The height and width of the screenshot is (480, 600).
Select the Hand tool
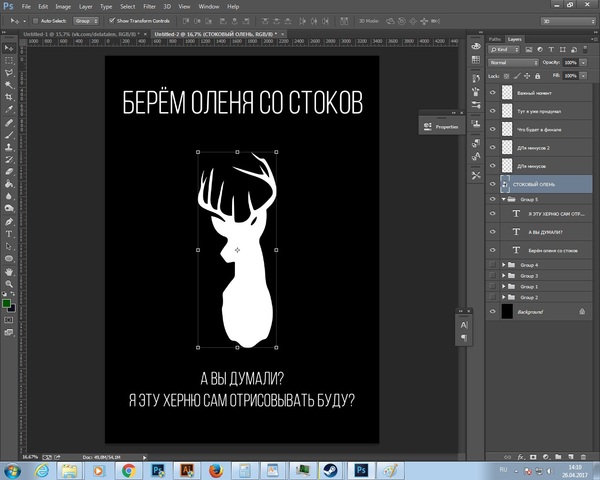(x=9, y=271)
